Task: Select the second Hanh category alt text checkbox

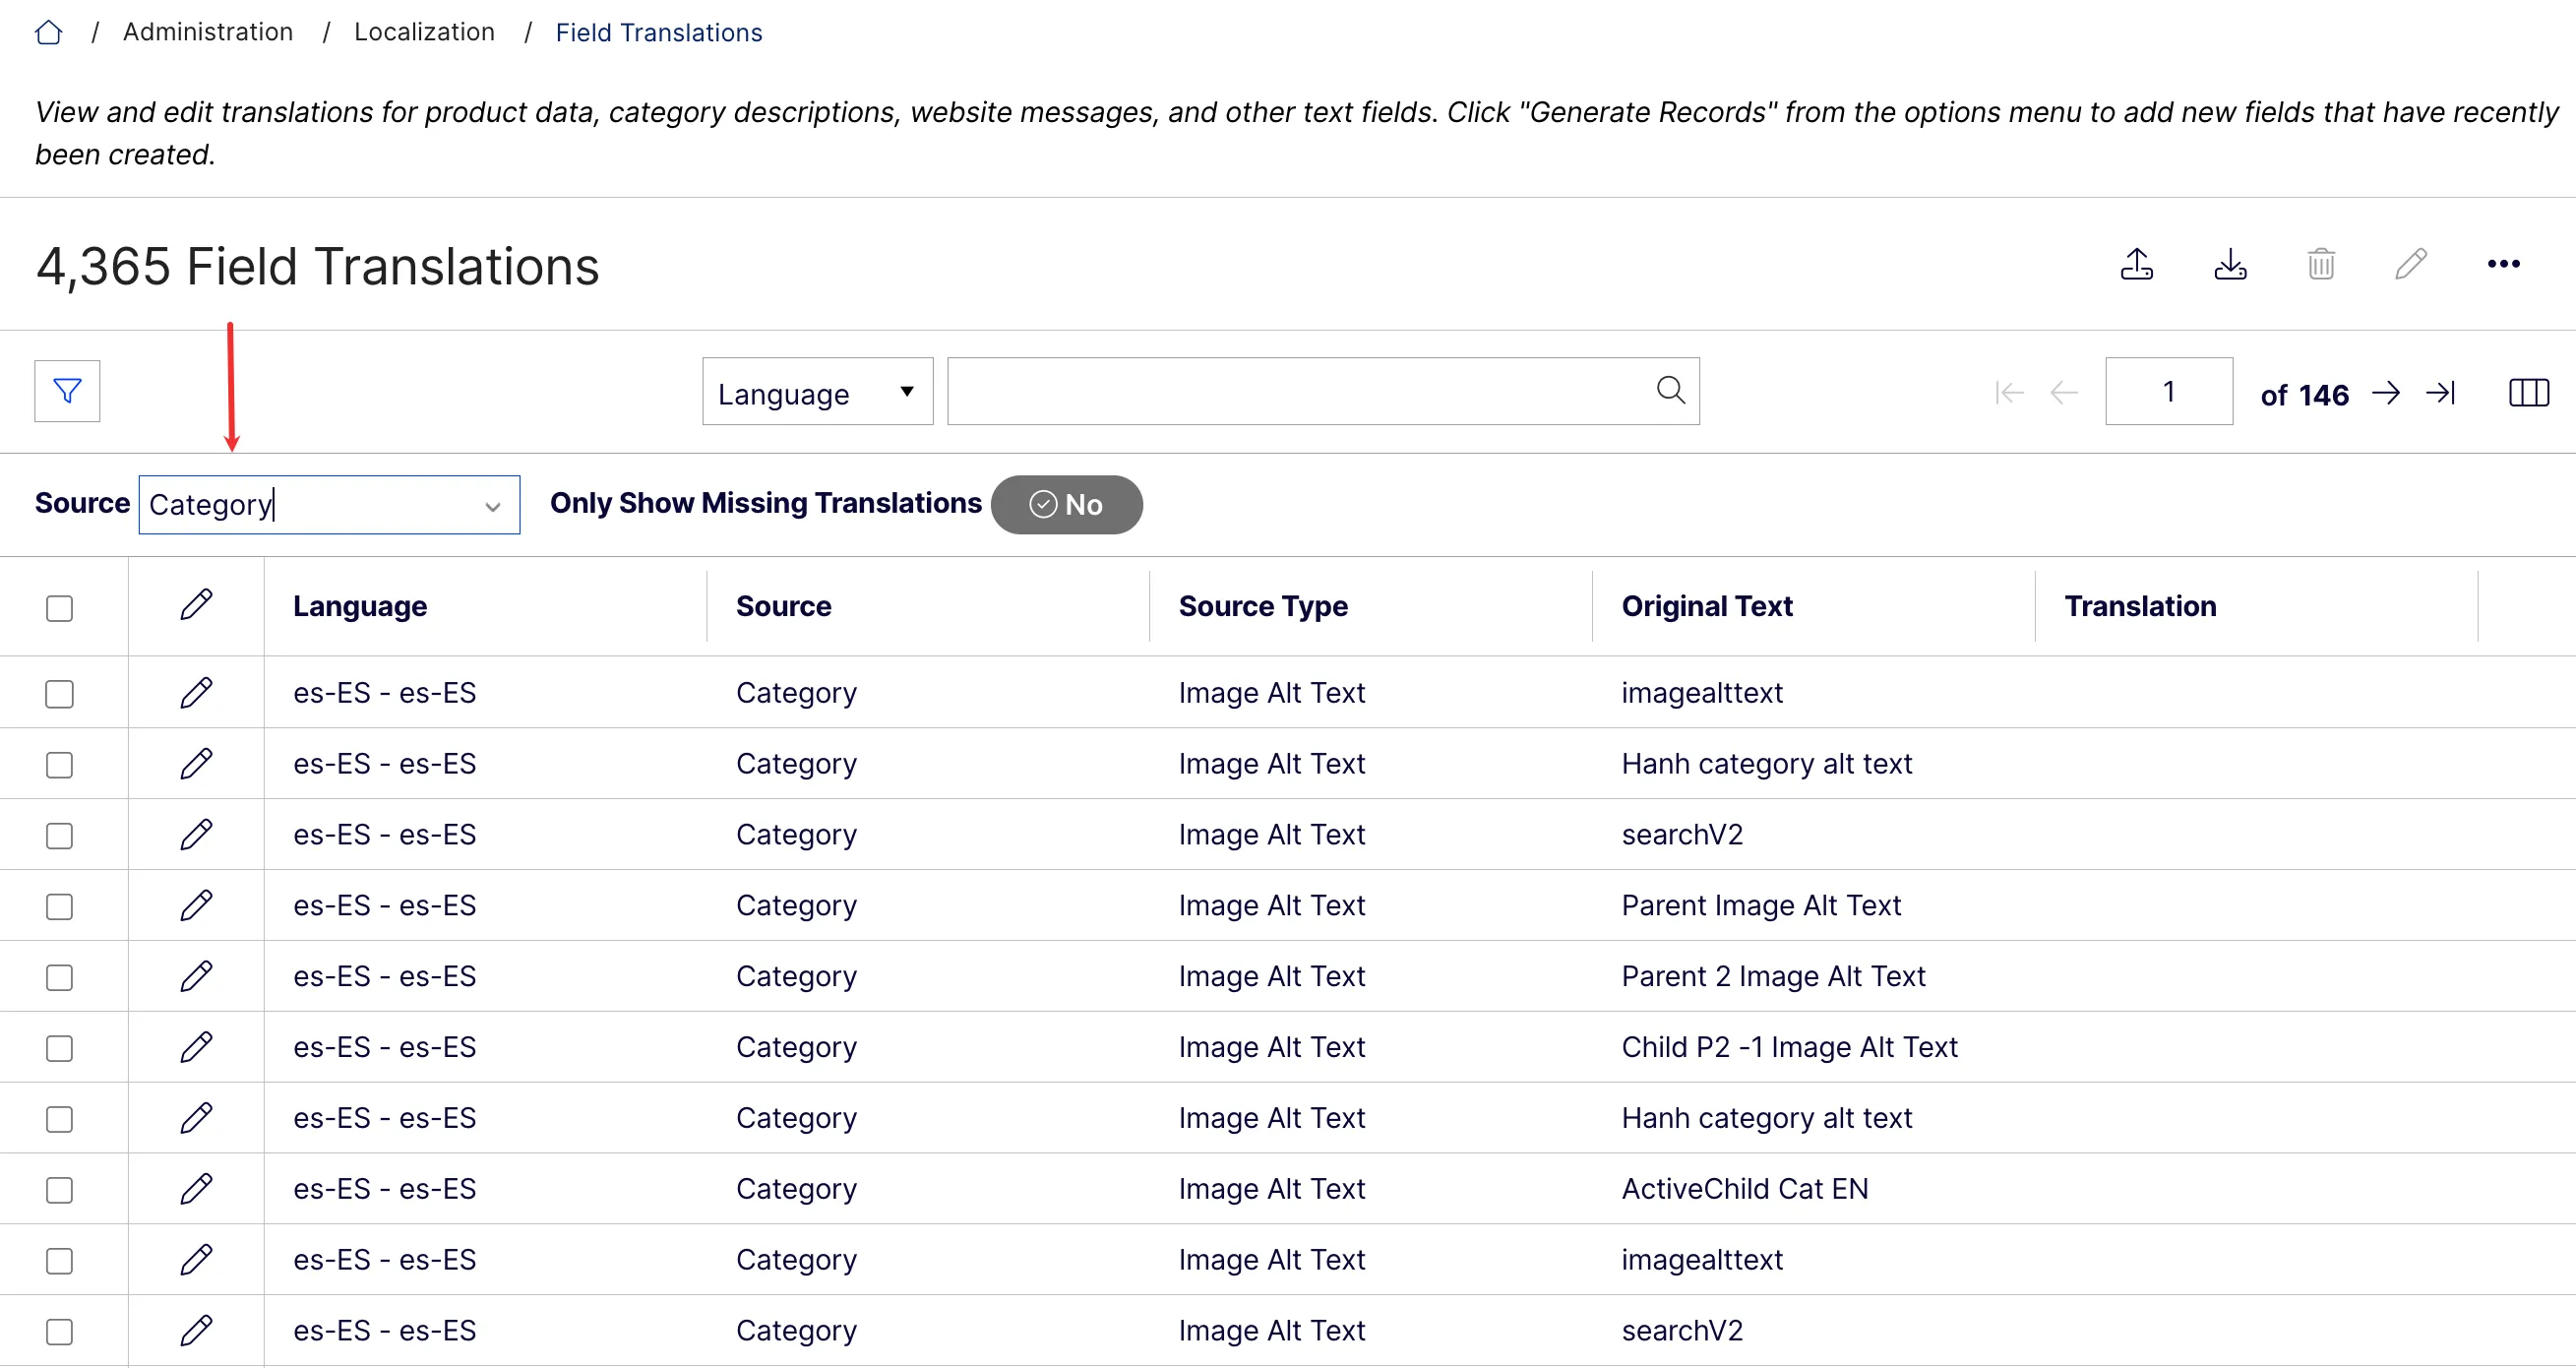Action: pyautogui.click(x=60, y=1119)
